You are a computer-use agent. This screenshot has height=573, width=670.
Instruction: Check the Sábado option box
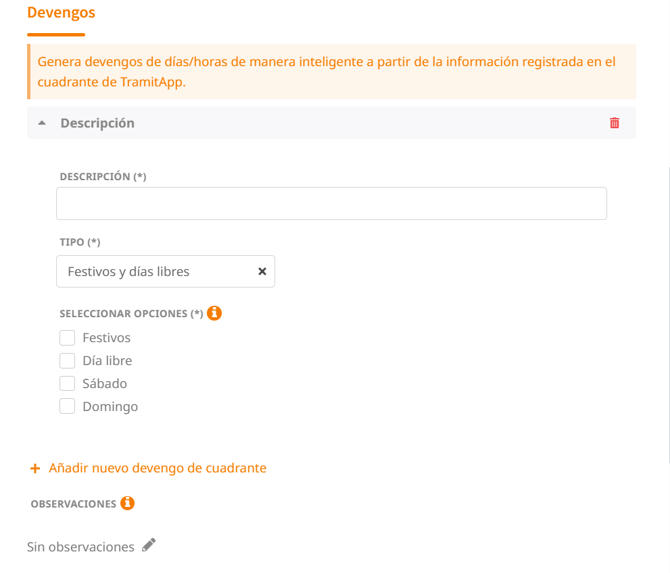click(x=67, y=384)
